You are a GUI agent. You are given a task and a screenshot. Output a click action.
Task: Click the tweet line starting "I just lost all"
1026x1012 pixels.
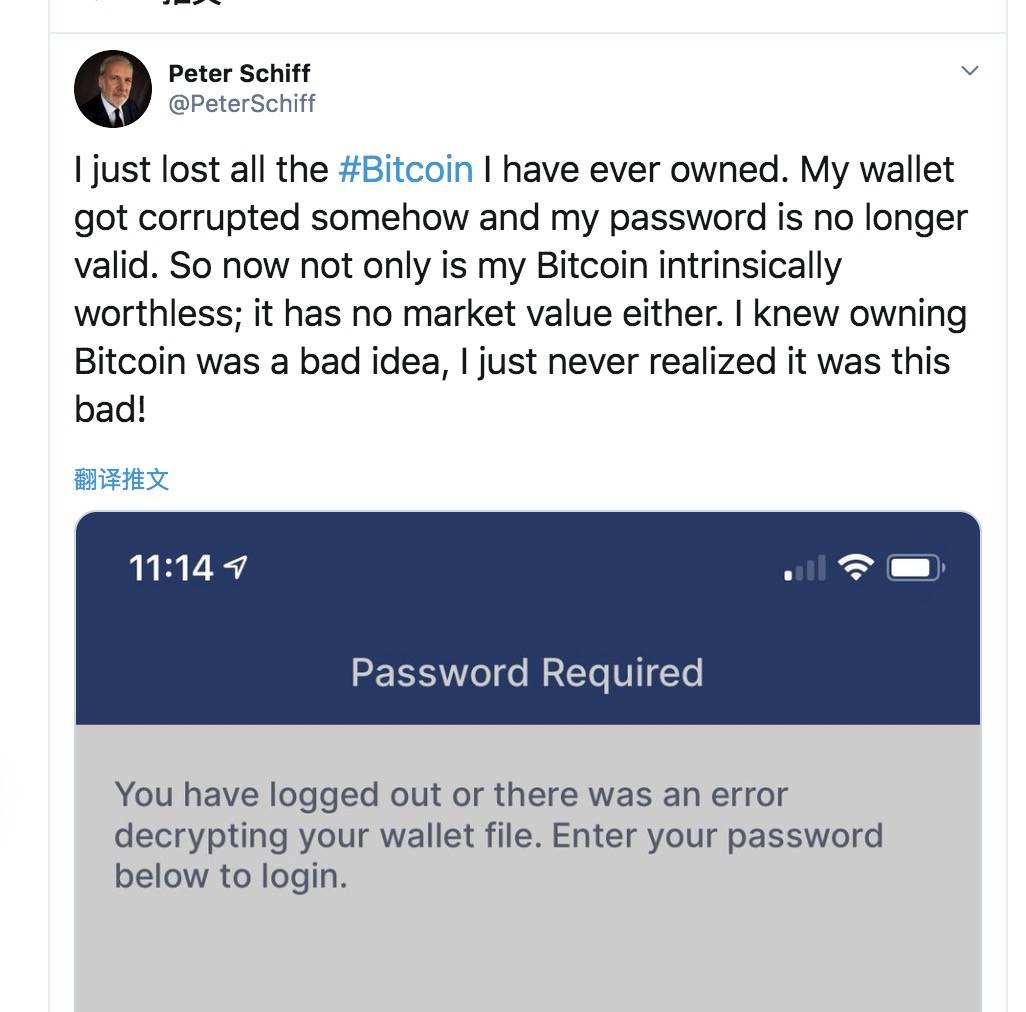click(x=514, y=169)
